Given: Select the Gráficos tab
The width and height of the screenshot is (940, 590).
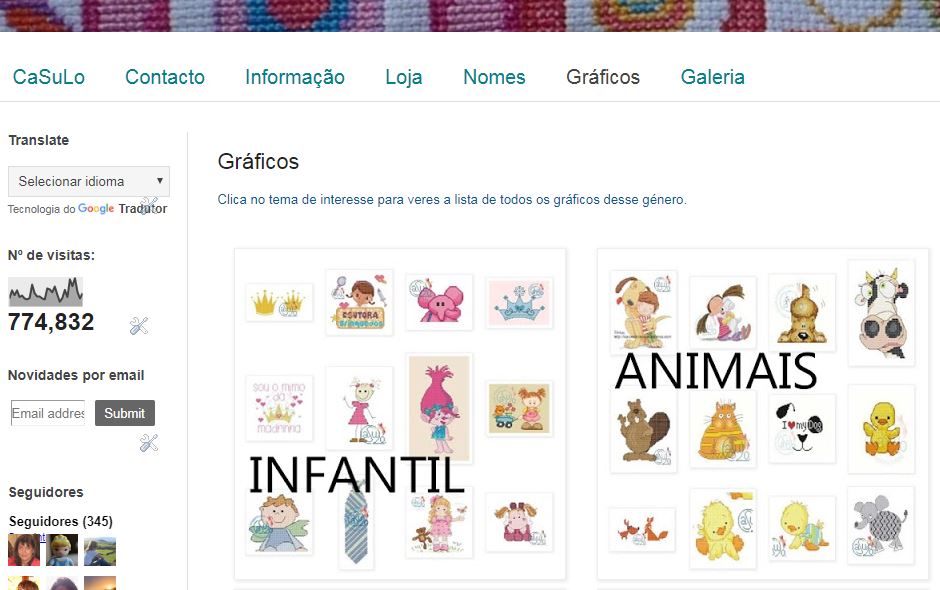Looking at the screenshot, I should point(603,77).
